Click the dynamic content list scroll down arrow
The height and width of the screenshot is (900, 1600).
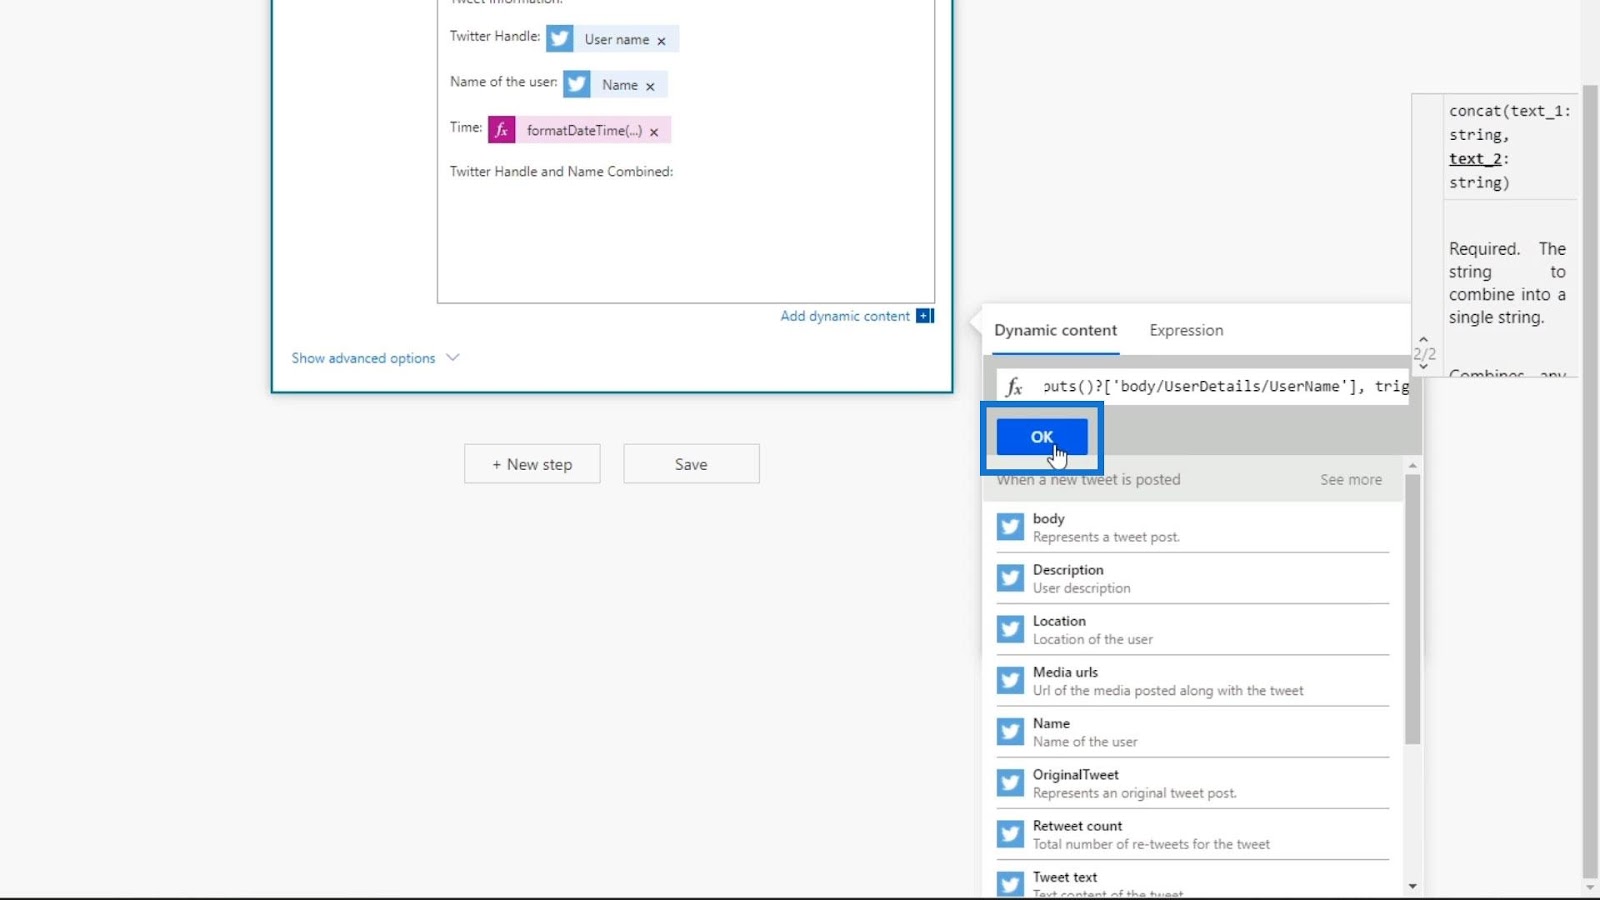pos(1412,886)
